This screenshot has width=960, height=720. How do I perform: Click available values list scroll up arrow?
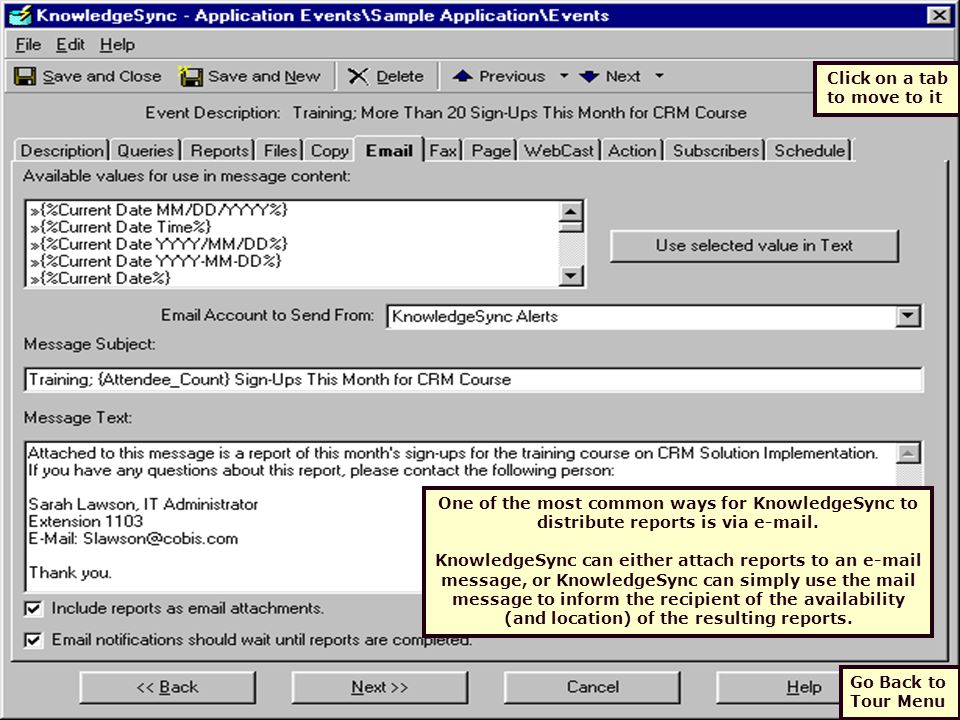571,212
